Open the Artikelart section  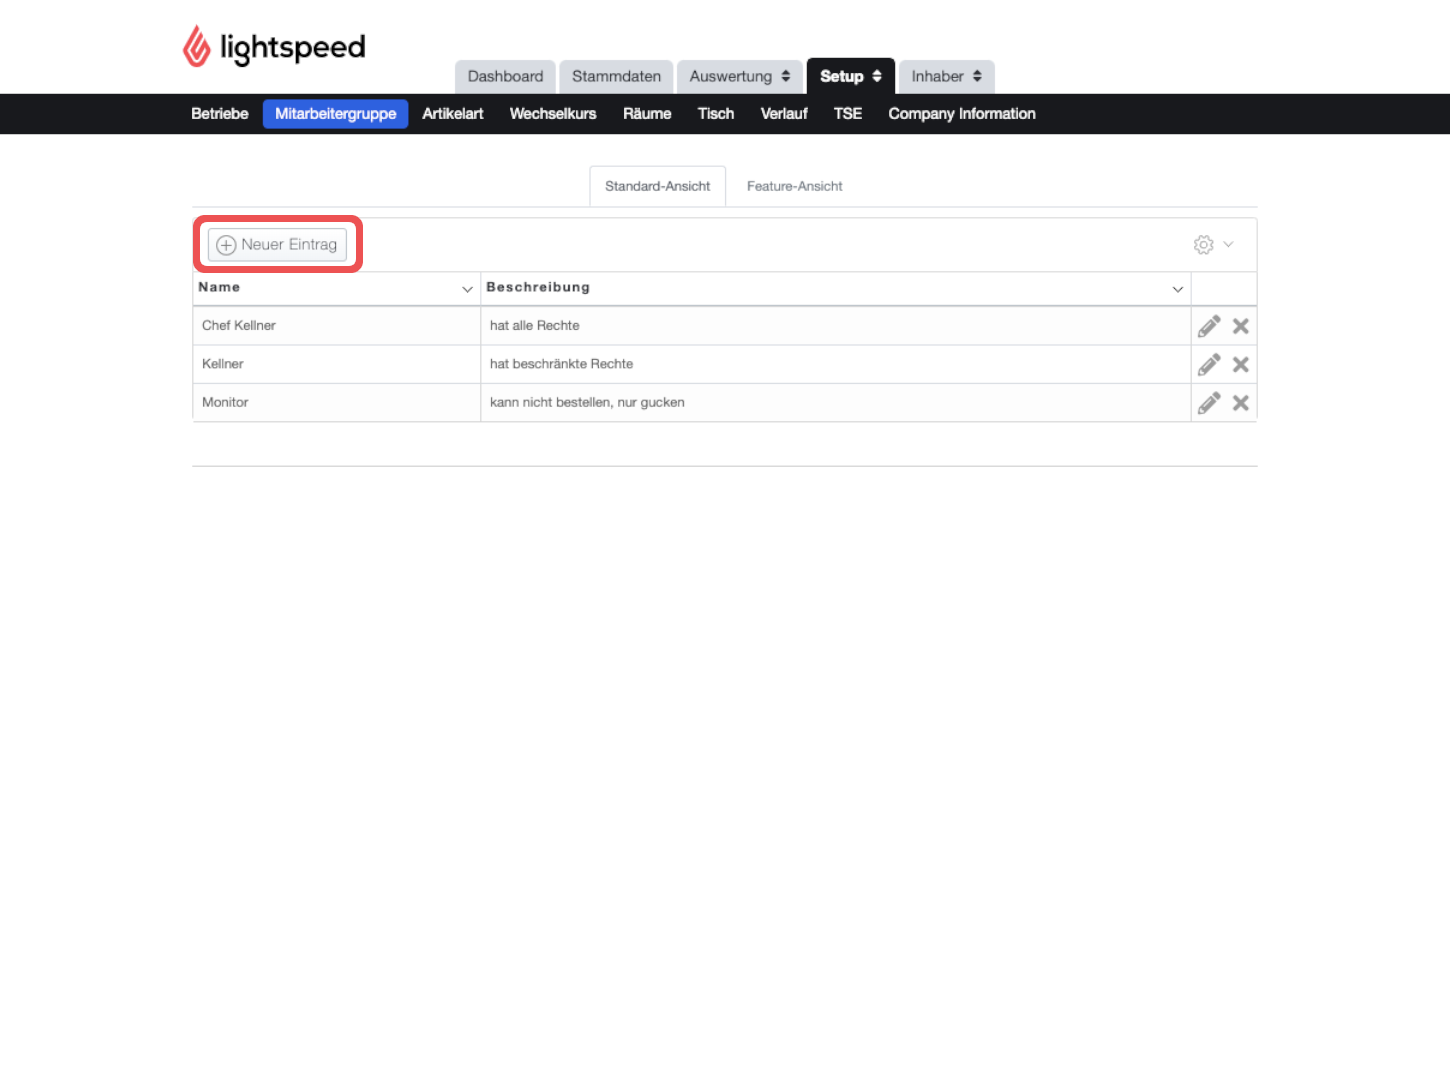point(453,114)
